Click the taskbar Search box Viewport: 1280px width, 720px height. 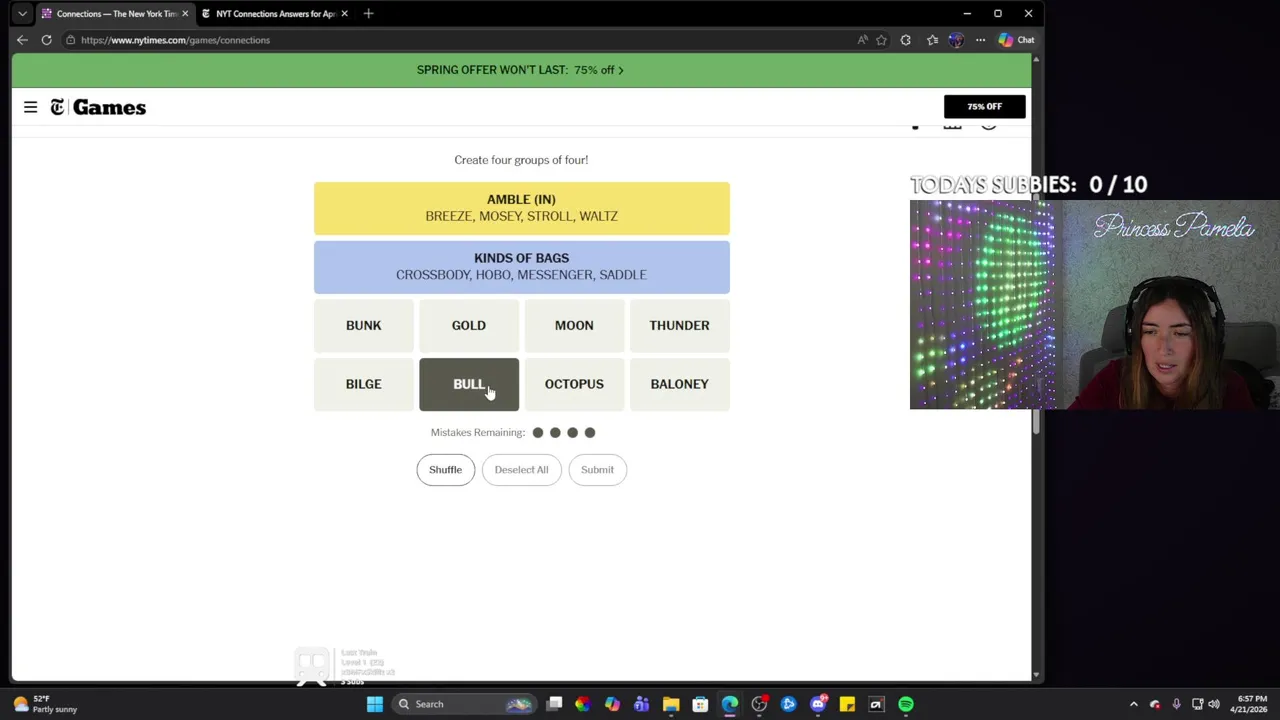point(463,704)
